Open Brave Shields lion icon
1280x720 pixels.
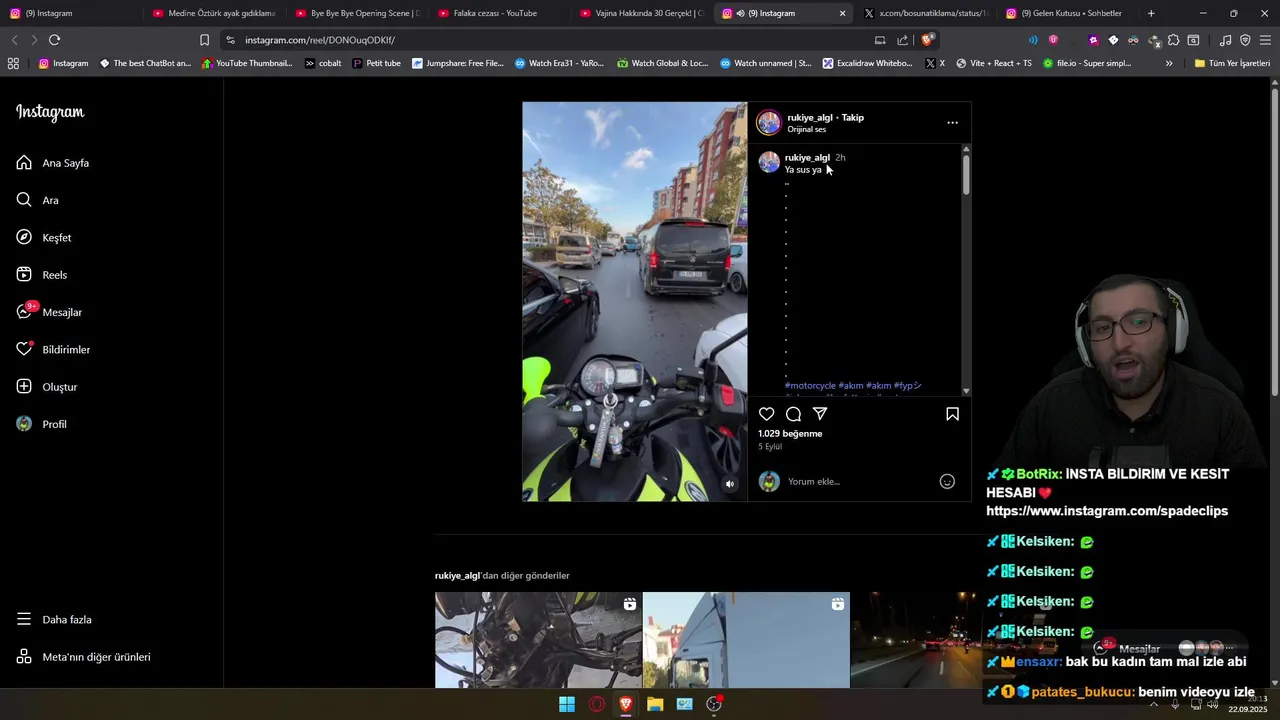(x=928, y=40)
